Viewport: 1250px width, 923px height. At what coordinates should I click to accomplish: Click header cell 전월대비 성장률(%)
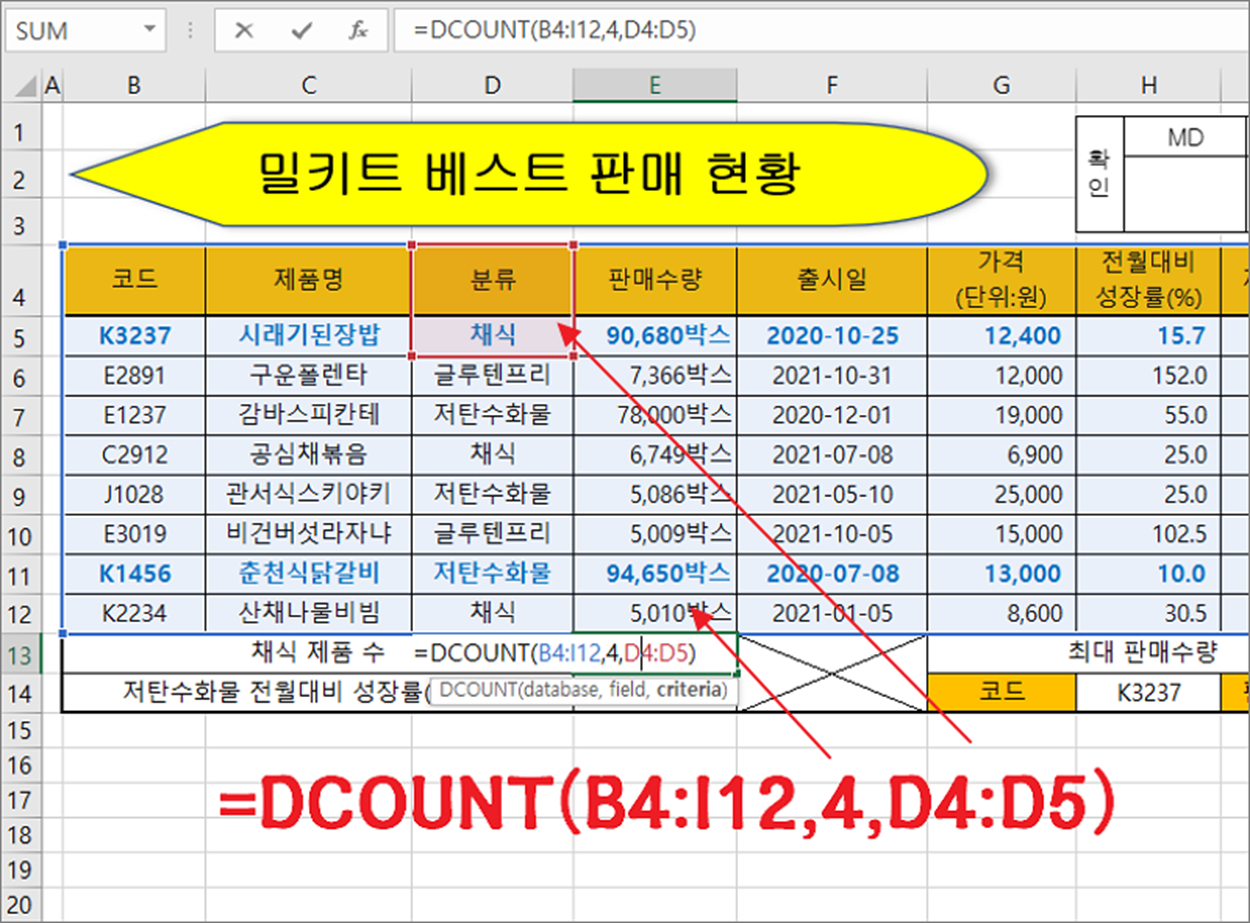[x=1148, y=281]
